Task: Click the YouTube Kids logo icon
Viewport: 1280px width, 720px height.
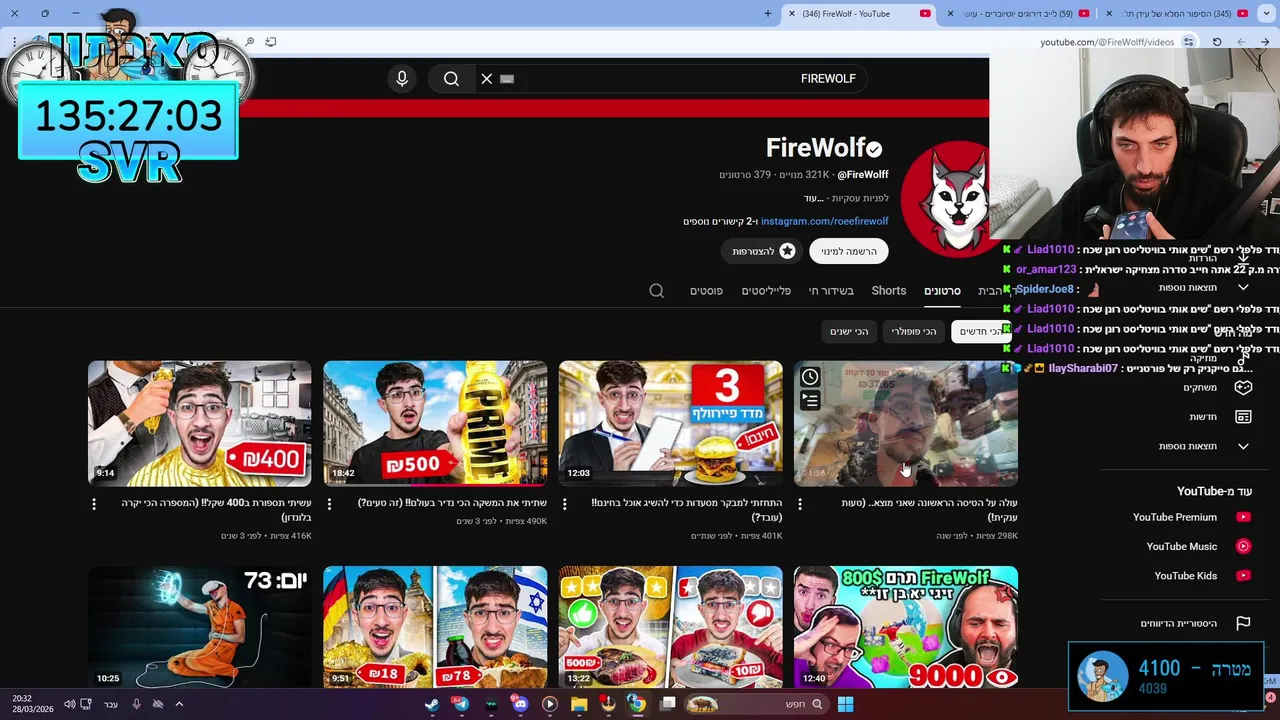Action: [1243, 576]
